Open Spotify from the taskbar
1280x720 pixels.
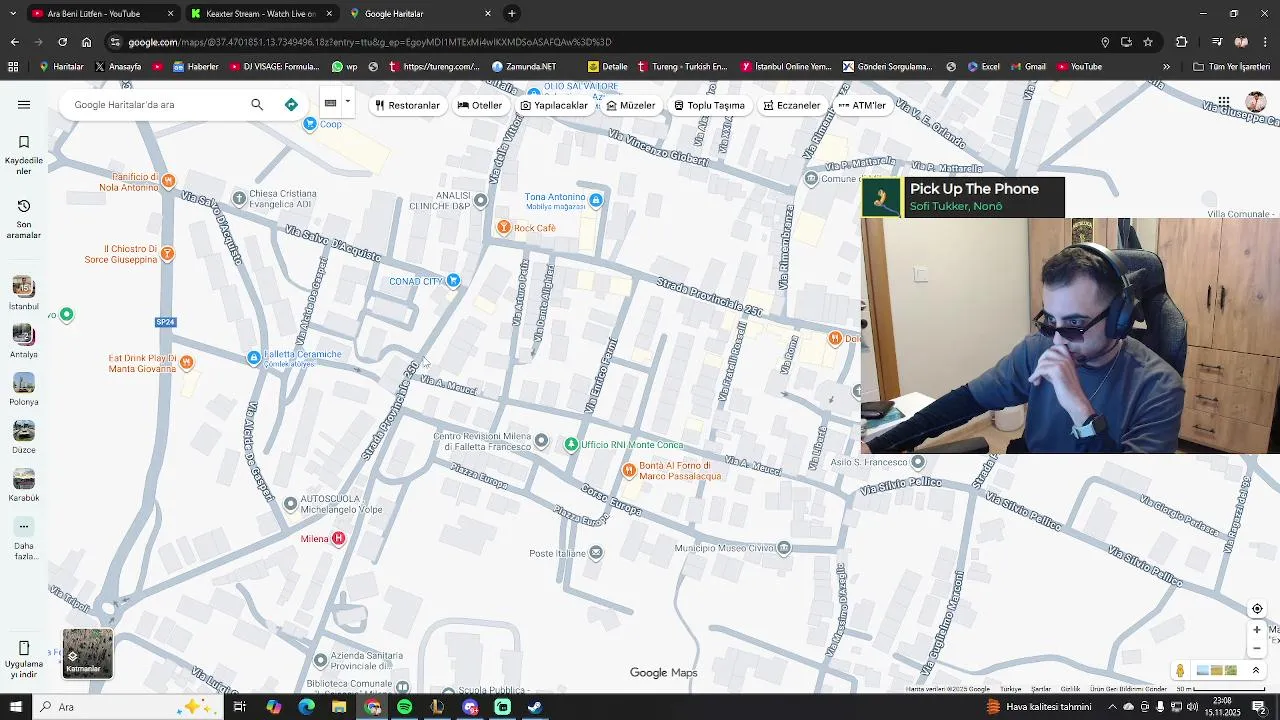coord(404,707)
